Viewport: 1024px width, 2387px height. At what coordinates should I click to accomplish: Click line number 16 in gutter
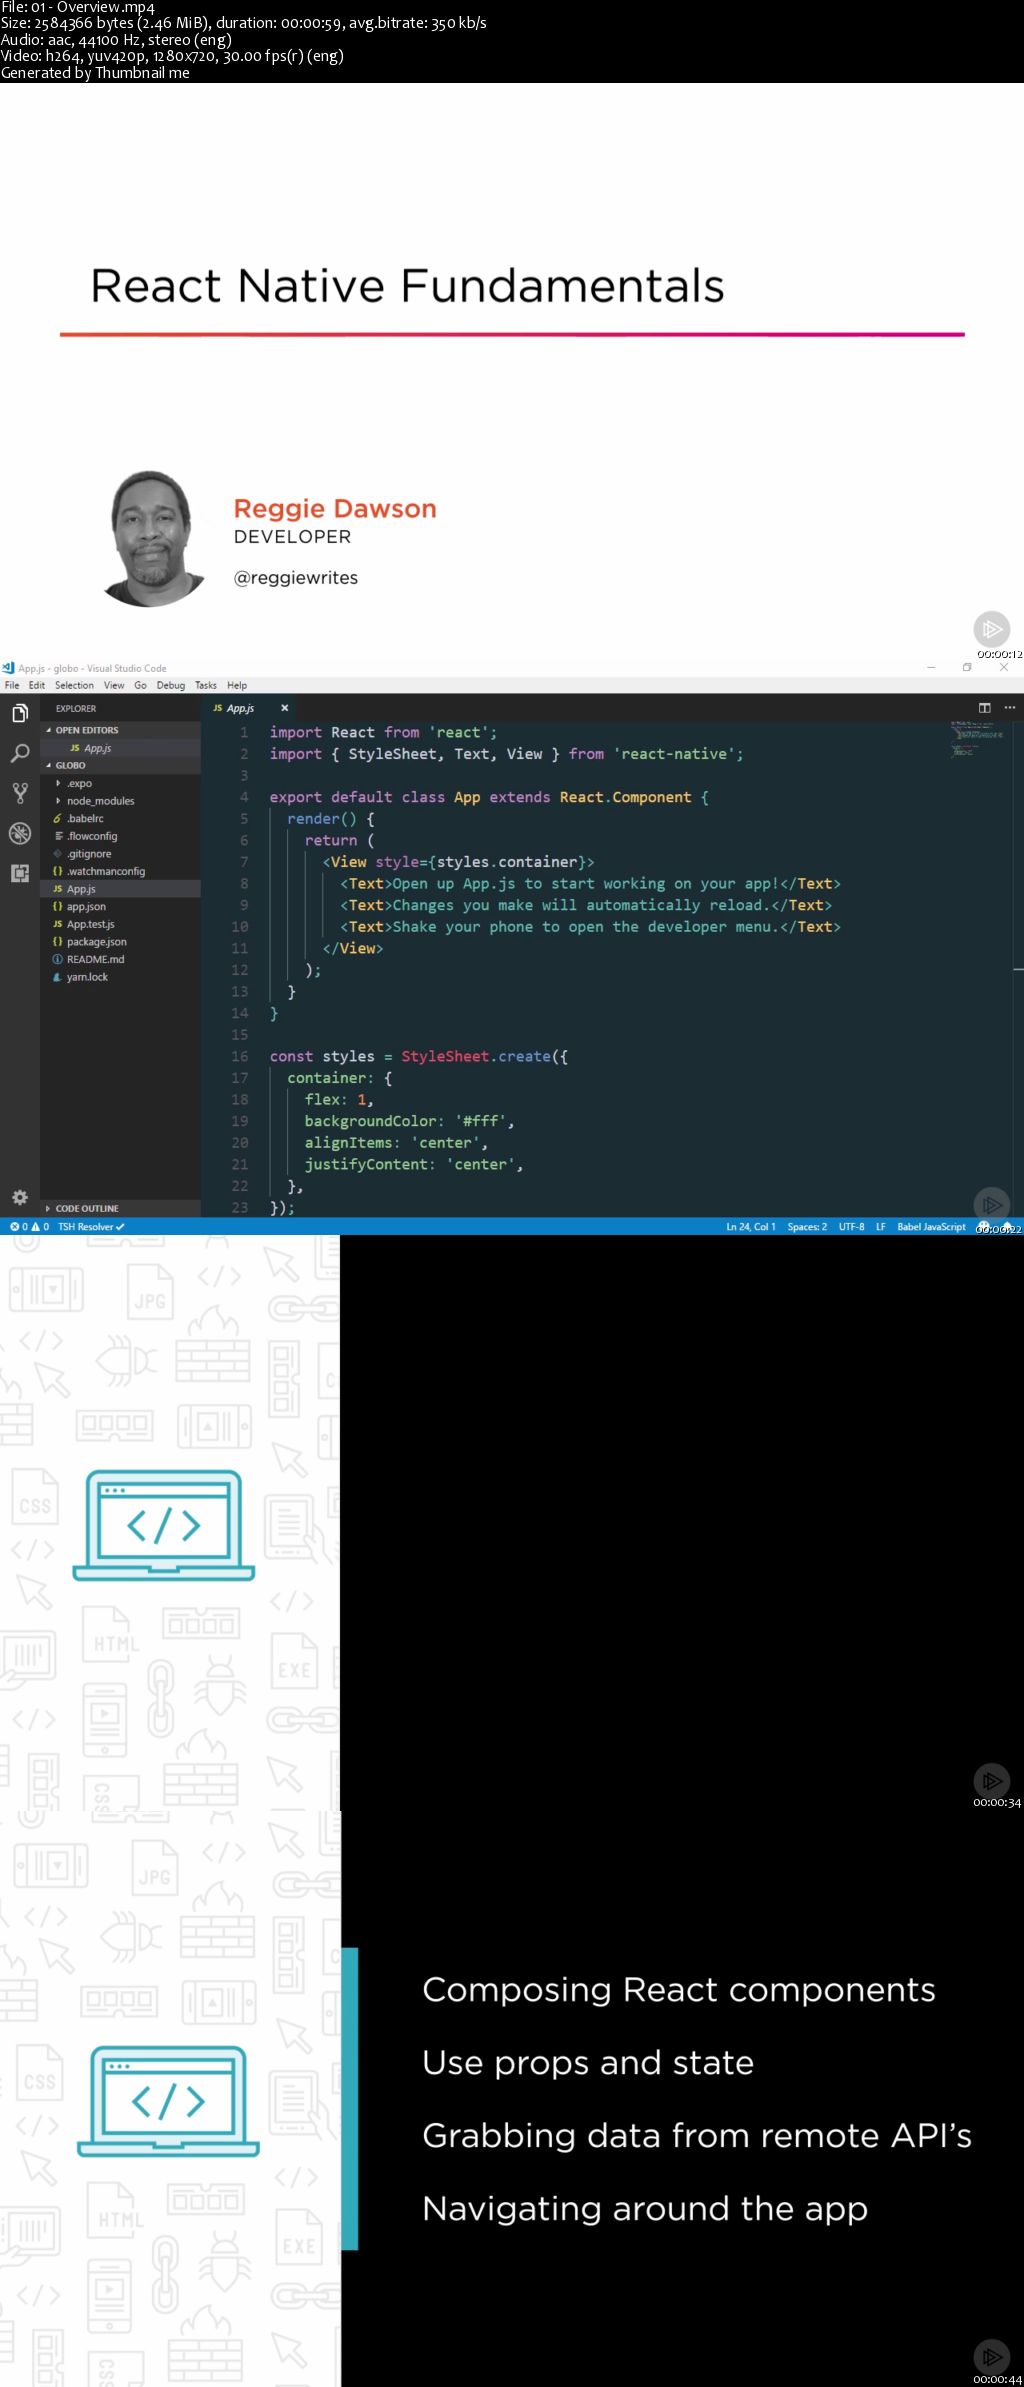[240, 1056]
